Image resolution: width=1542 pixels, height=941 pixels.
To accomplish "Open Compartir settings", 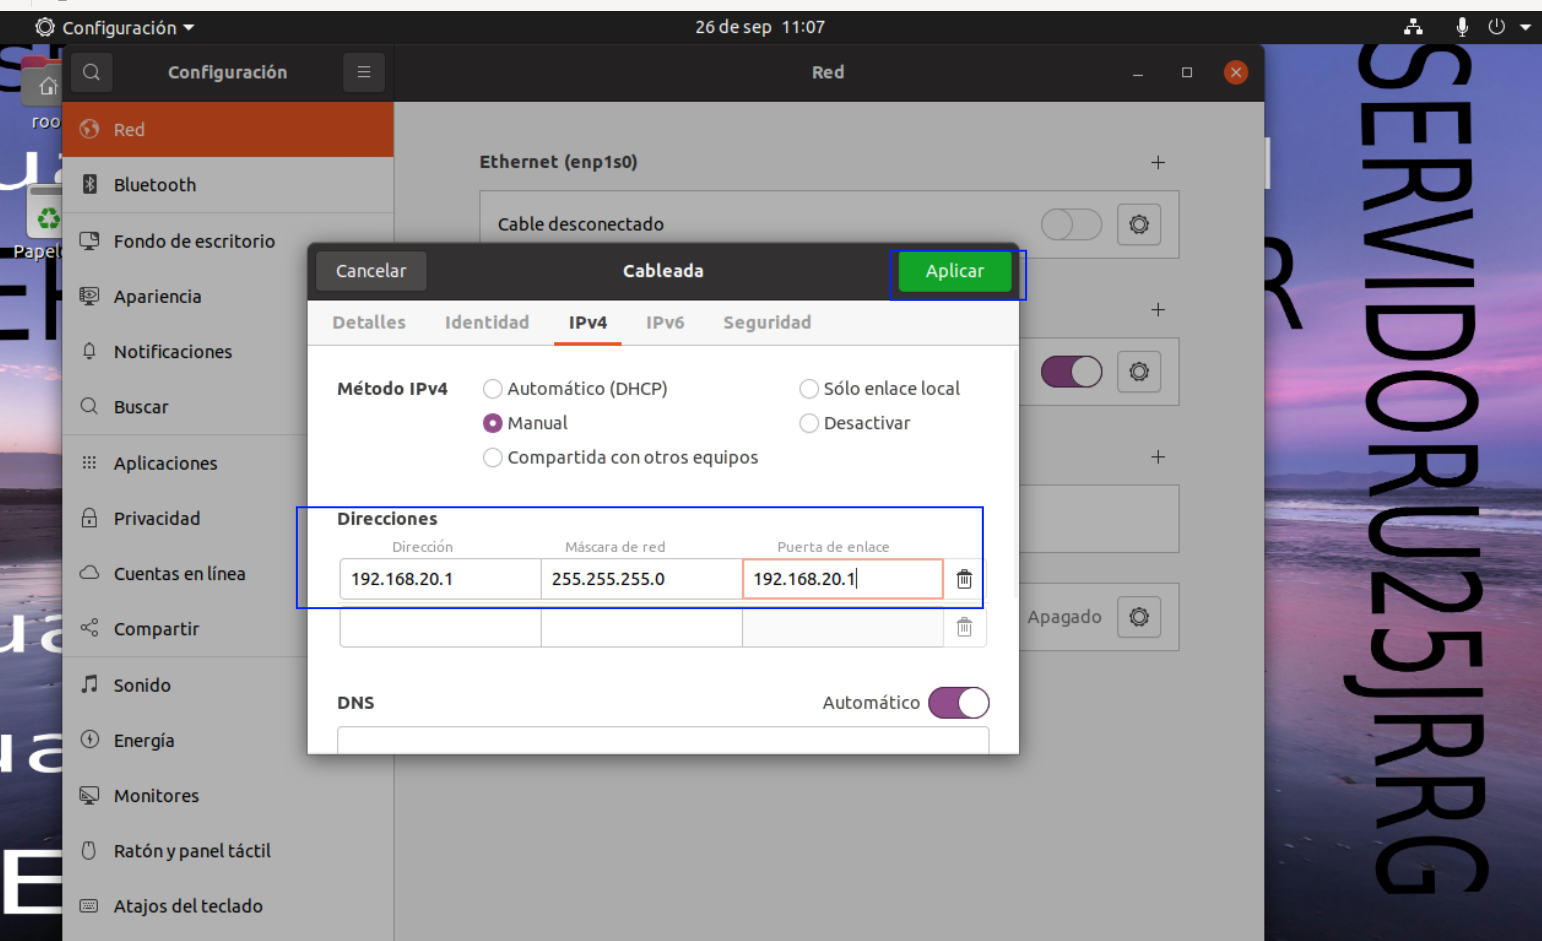I will pos(228,629).
